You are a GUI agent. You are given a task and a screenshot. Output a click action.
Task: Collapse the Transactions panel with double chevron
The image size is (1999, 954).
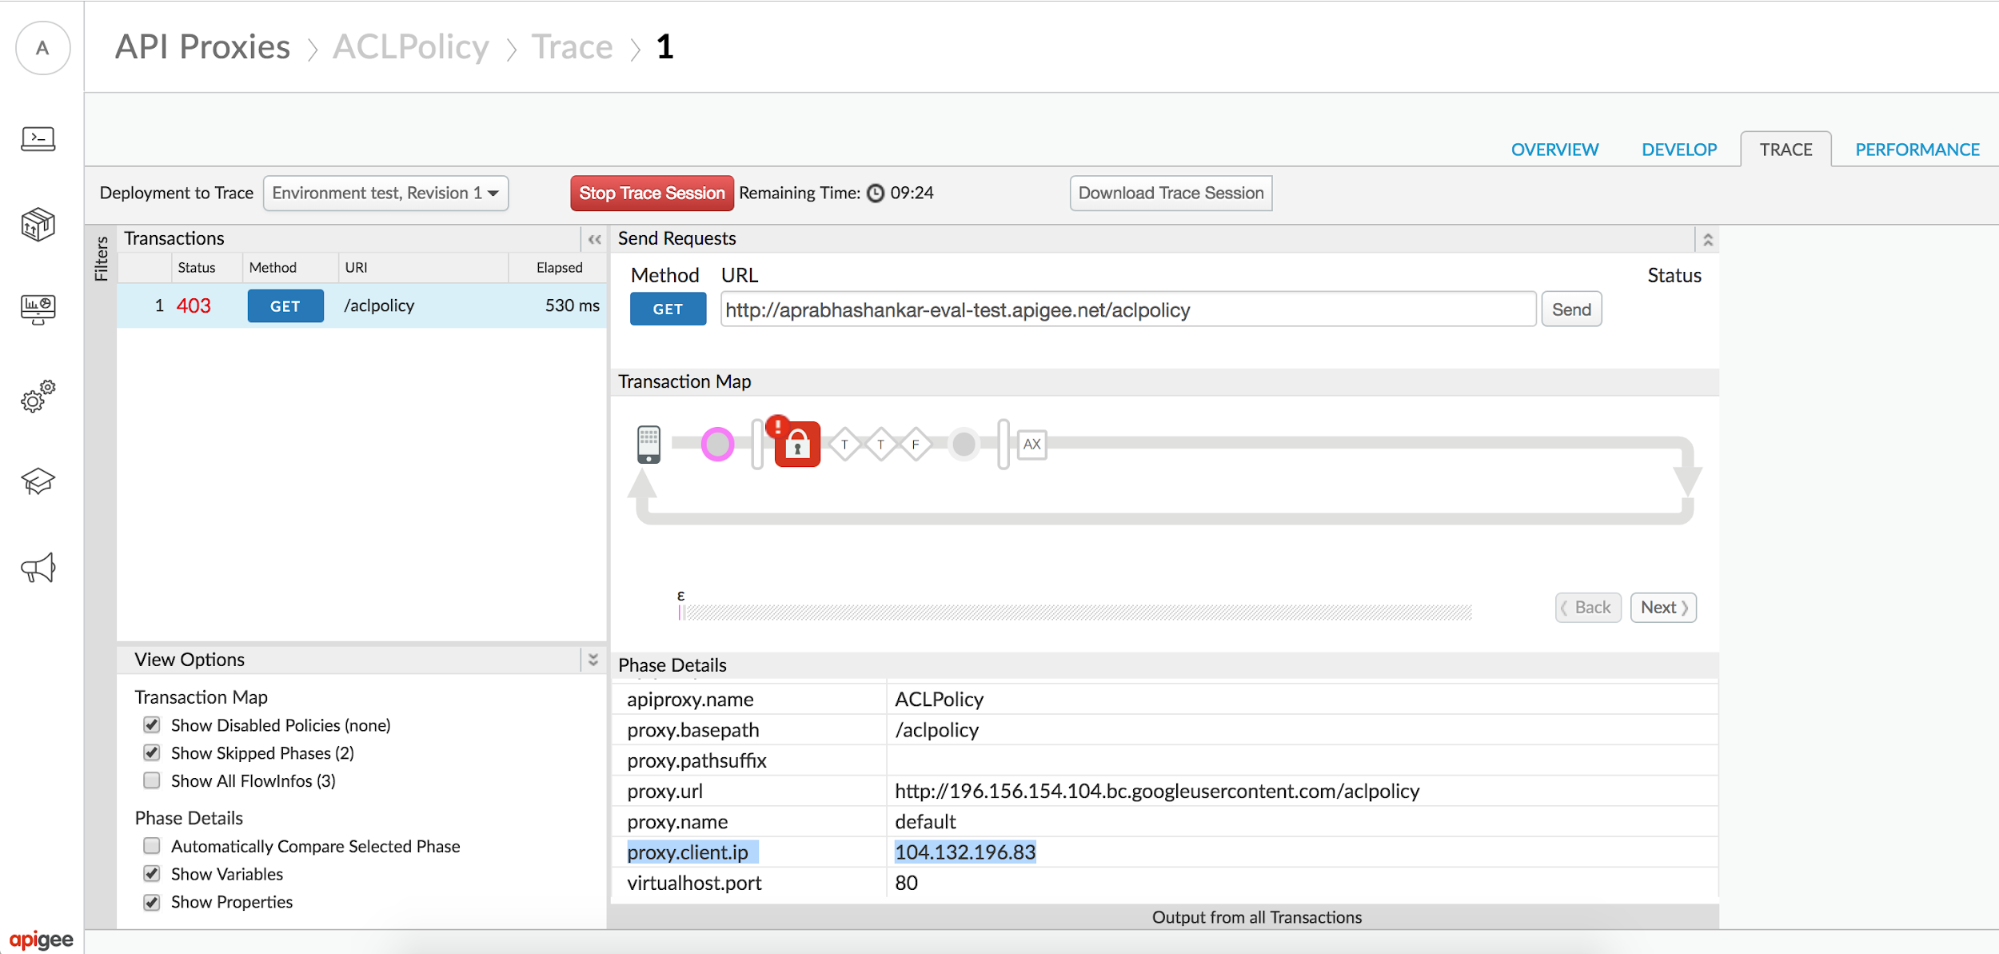(594, 239)
